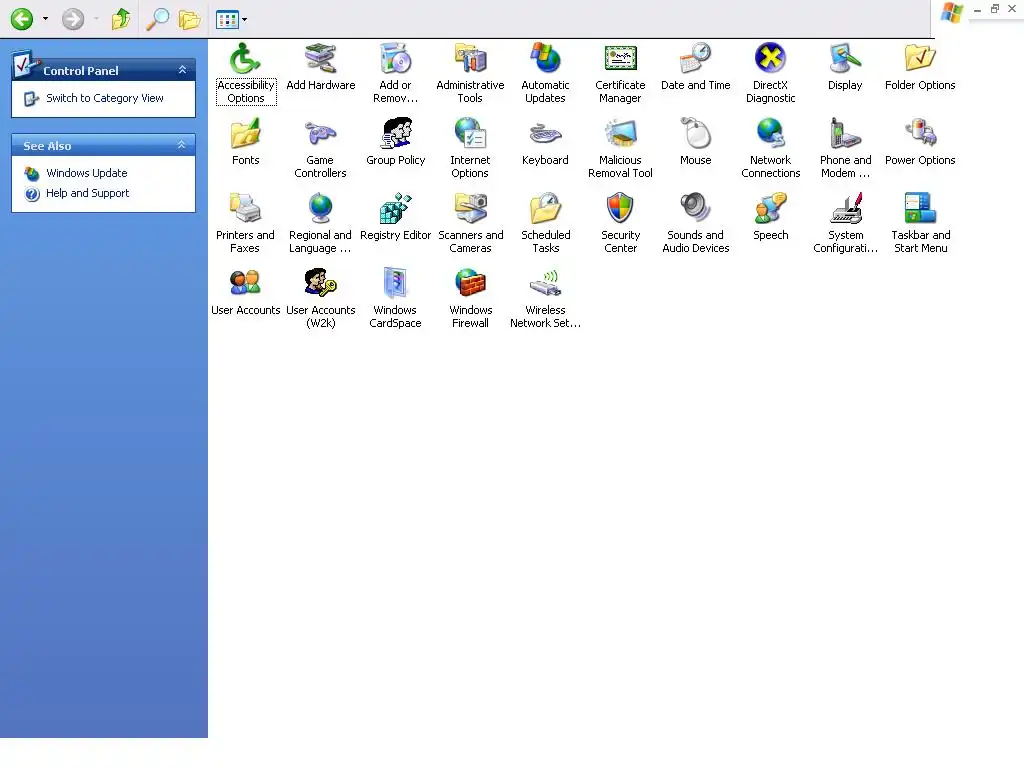This screenshot has height=768, width=1024.
Task: Toggle the Folders pane button
Action: click(189, 19)
